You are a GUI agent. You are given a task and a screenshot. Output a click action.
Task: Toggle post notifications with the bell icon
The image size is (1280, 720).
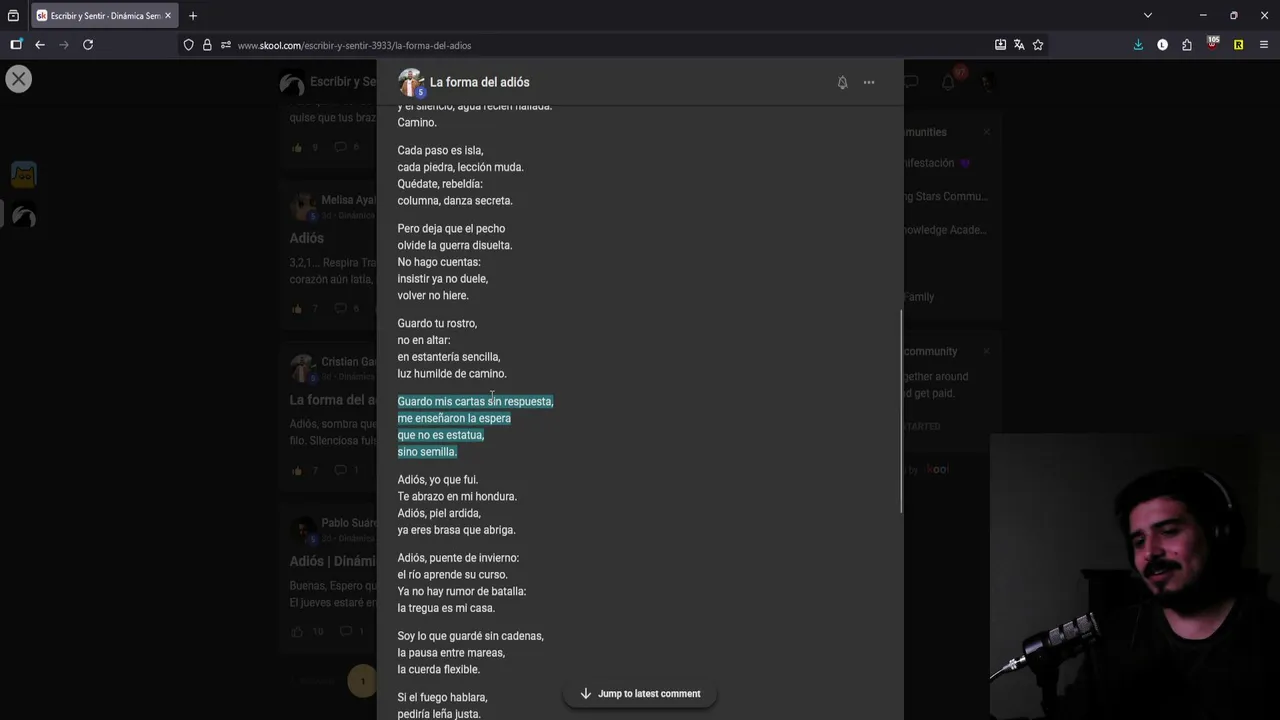(842, 83)
